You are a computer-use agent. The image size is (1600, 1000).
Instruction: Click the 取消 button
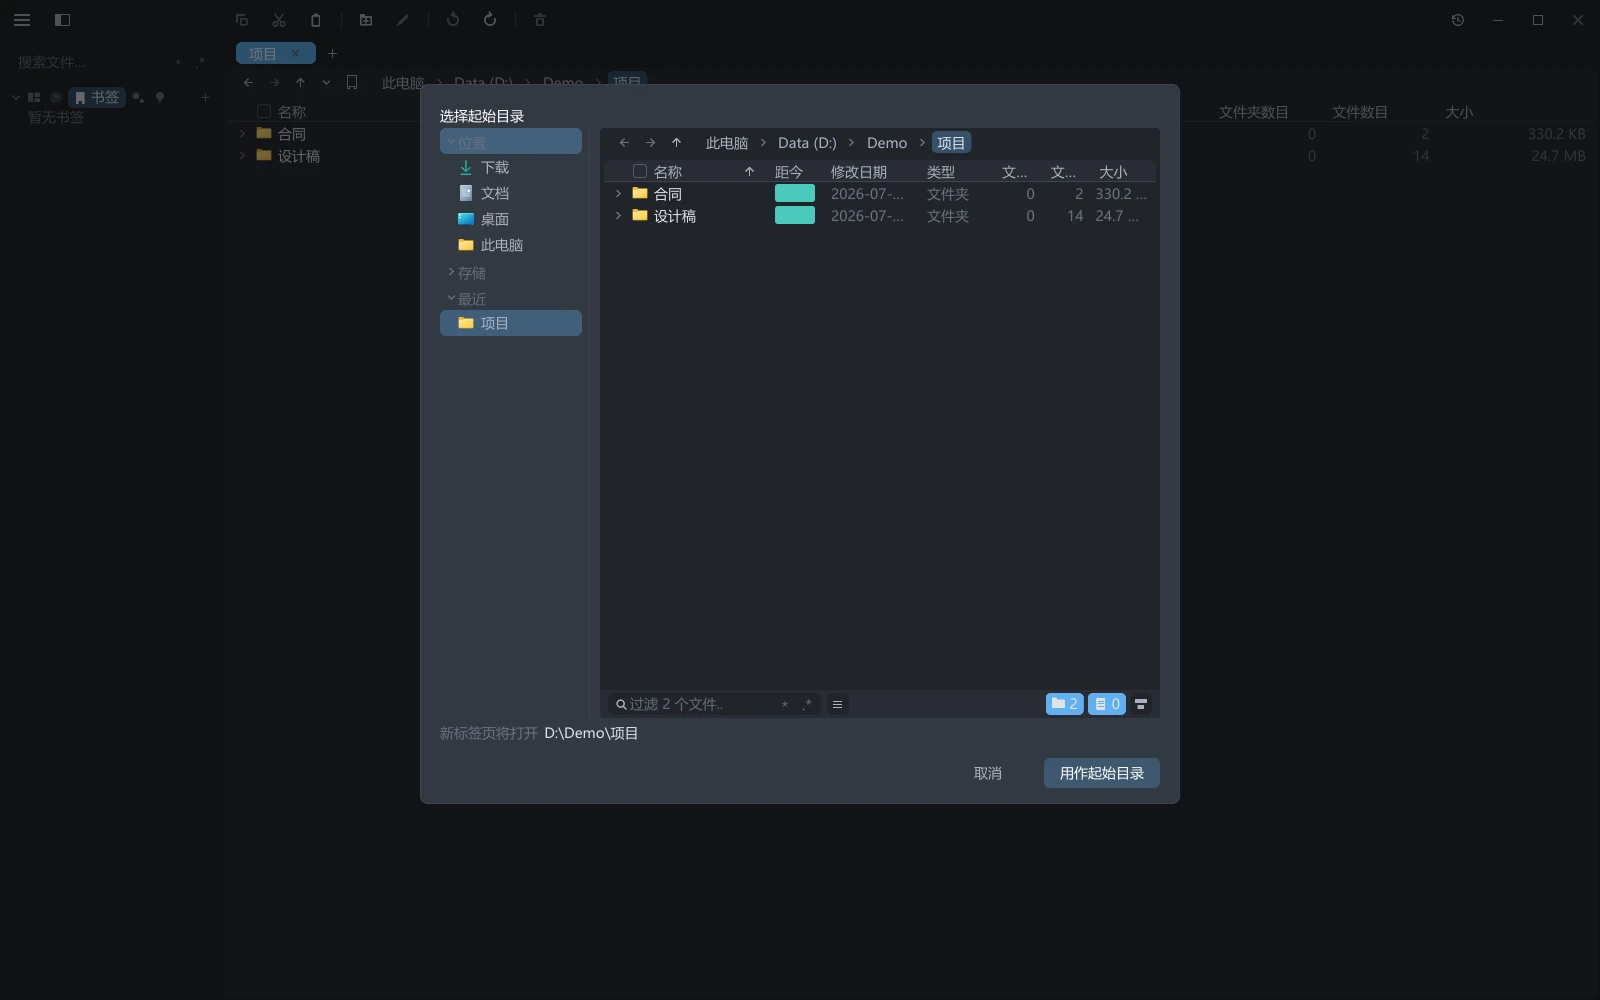pyautogui.click(x=988, y=773)
